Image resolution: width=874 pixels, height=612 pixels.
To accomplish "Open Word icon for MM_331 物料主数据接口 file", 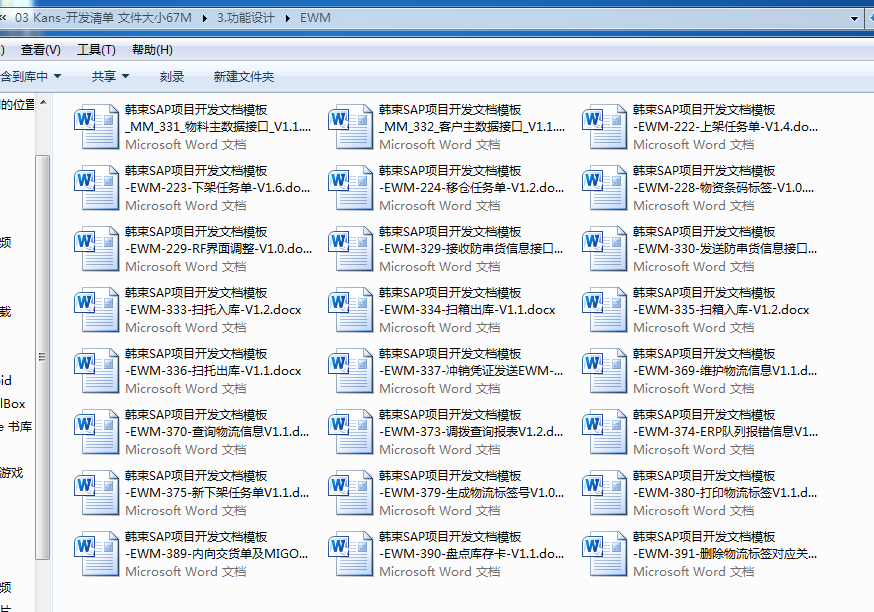I will 96,127.
